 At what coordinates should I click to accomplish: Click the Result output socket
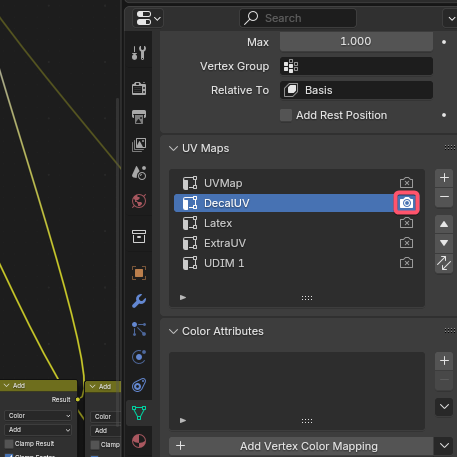78,399
